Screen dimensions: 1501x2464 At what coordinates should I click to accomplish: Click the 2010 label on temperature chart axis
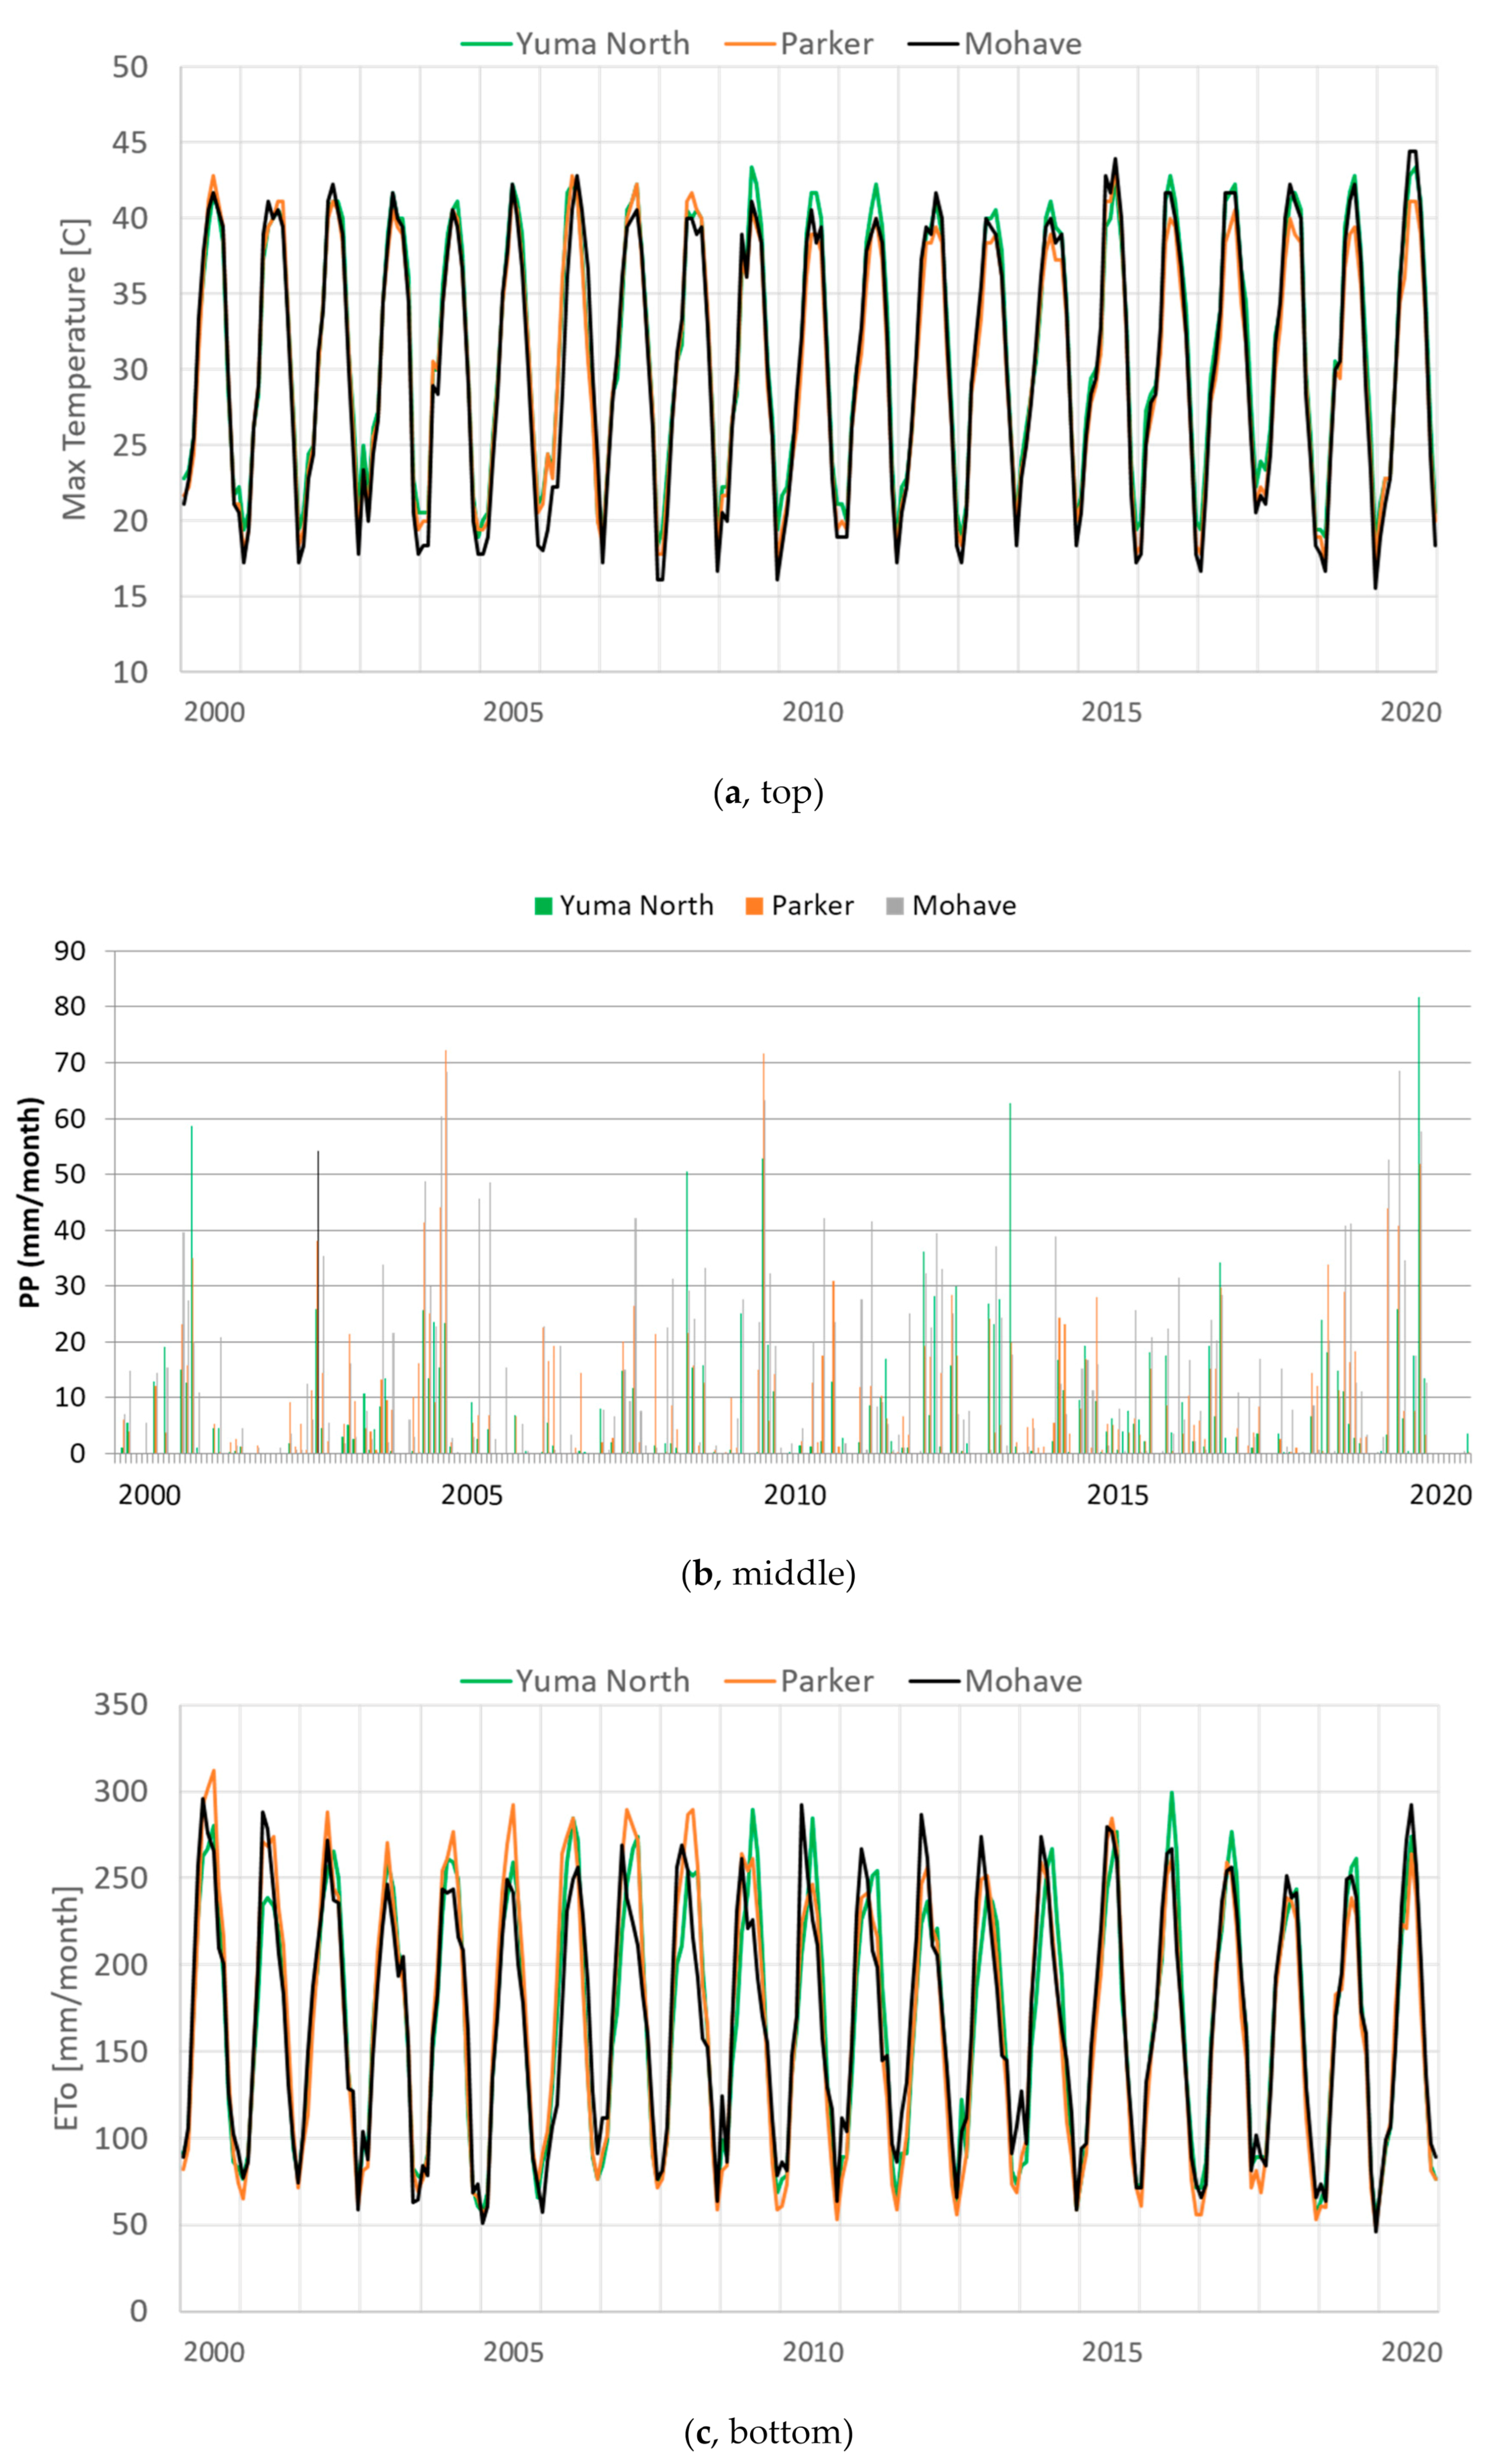[812, 712]
